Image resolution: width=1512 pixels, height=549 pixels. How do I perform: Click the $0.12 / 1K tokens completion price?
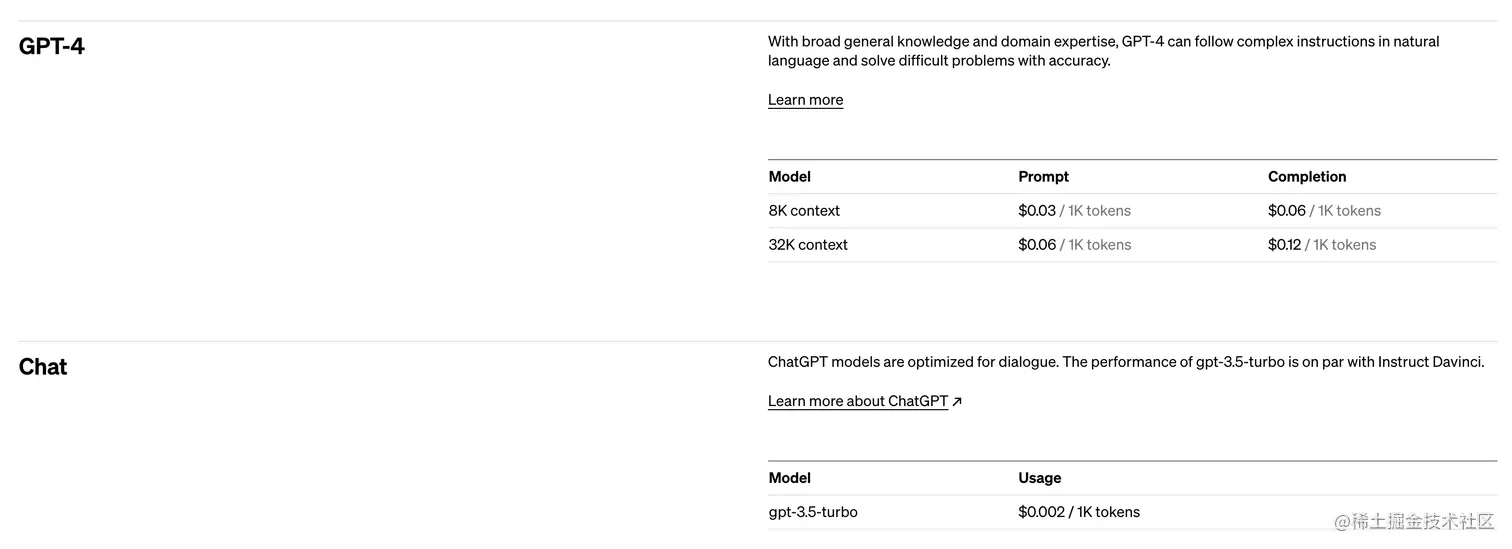1322,245
